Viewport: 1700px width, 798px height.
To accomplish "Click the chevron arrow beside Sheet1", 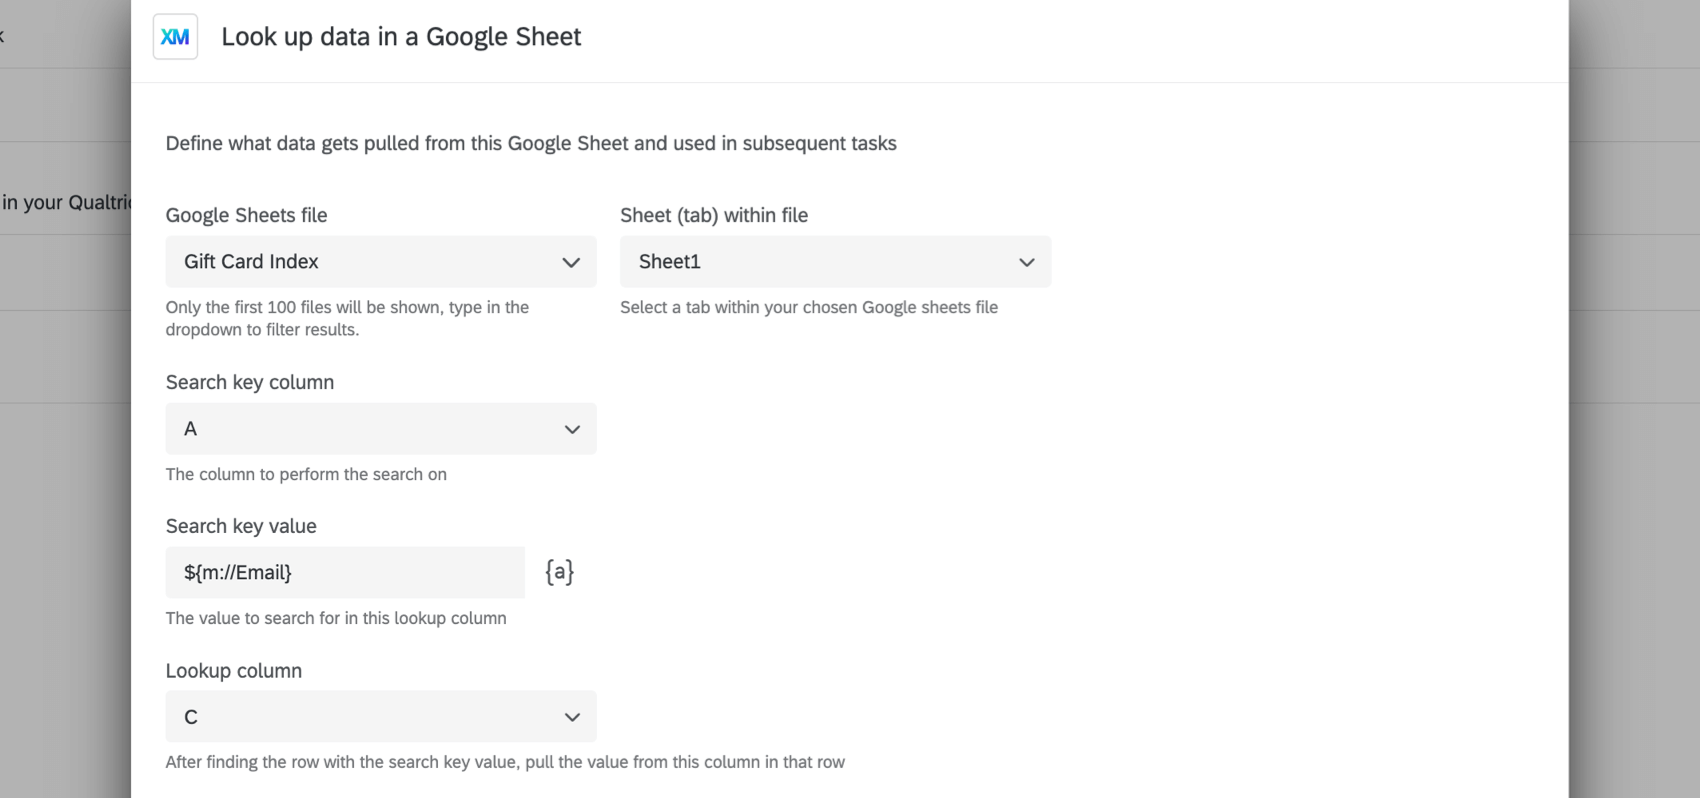I will pos(1026,262).
